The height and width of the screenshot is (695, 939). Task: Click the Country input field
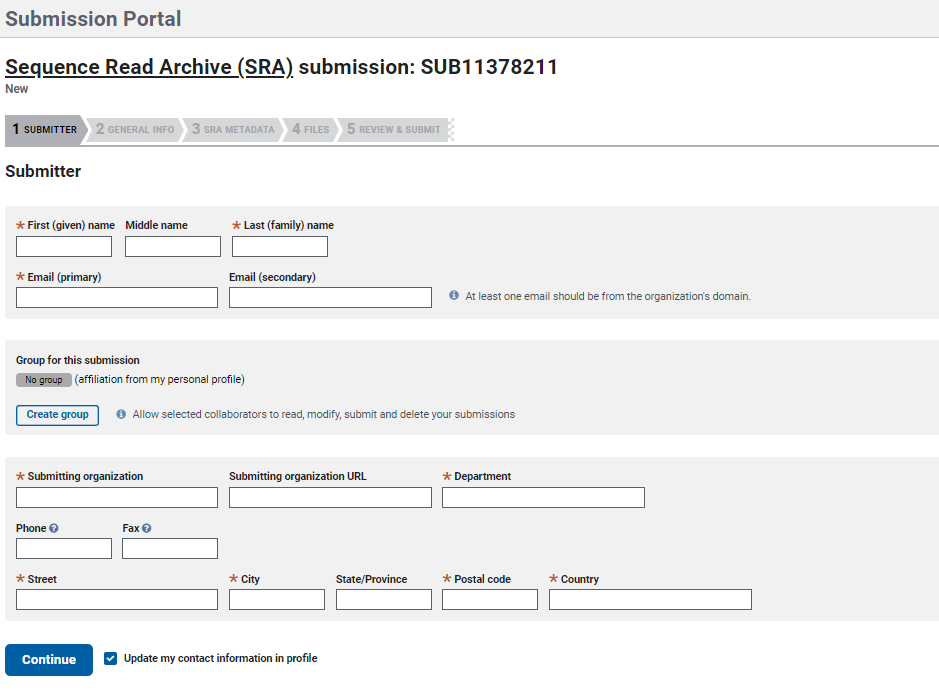pyautogui.click(x=650, y=599)
